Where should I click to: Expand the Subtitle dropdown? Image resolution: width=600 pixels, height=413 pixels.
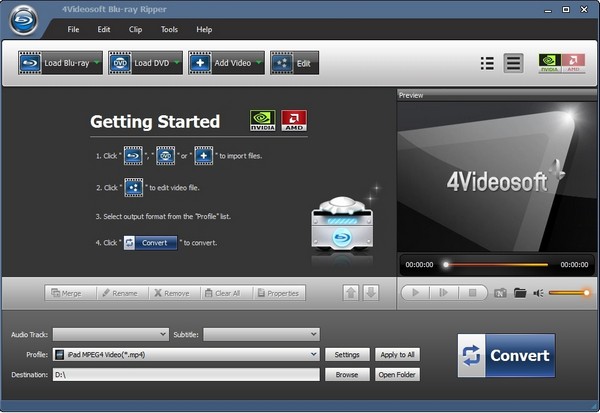tap(261, 334)
